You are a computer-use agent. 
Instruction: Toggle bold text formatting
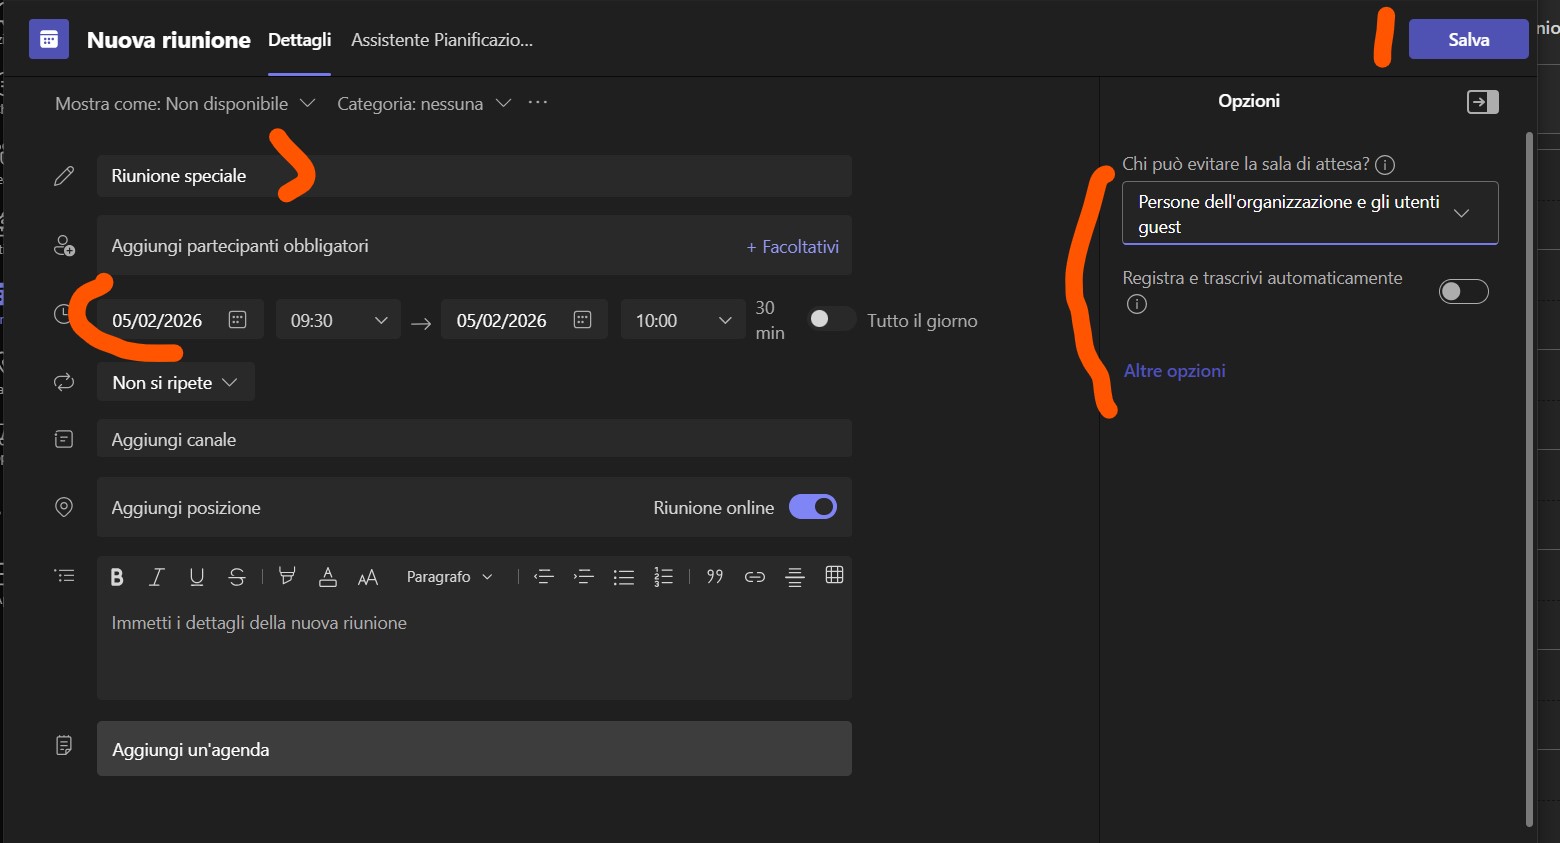117,577
